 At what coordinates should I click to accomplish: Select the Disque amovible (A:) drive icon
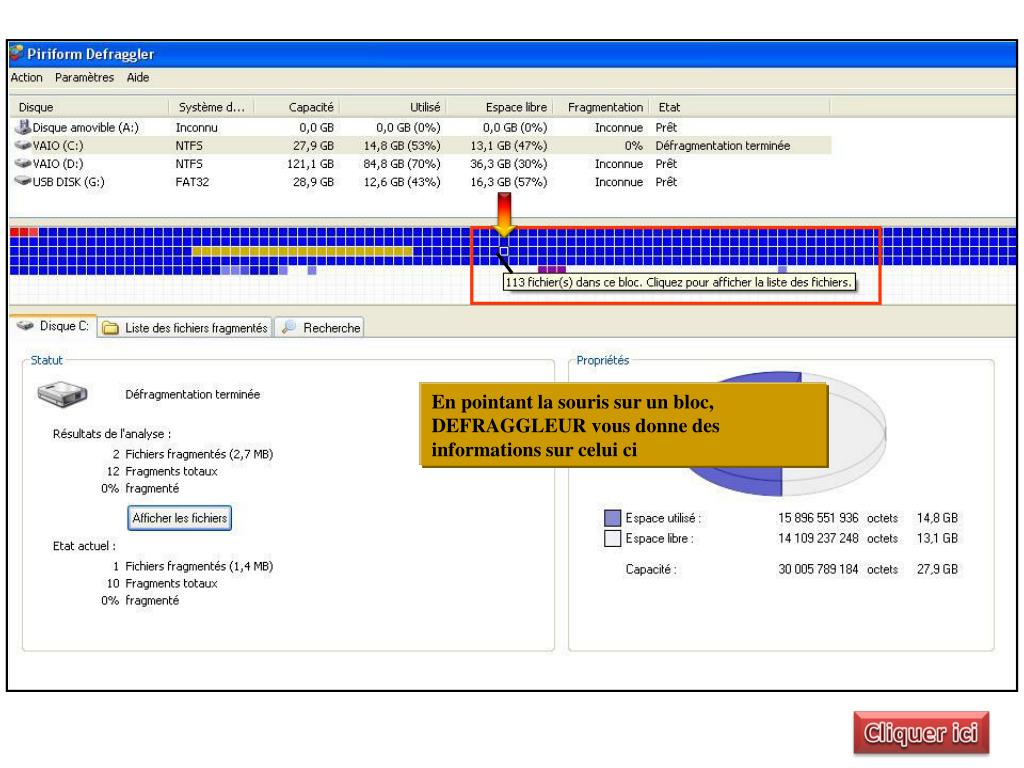coord(24,127)
